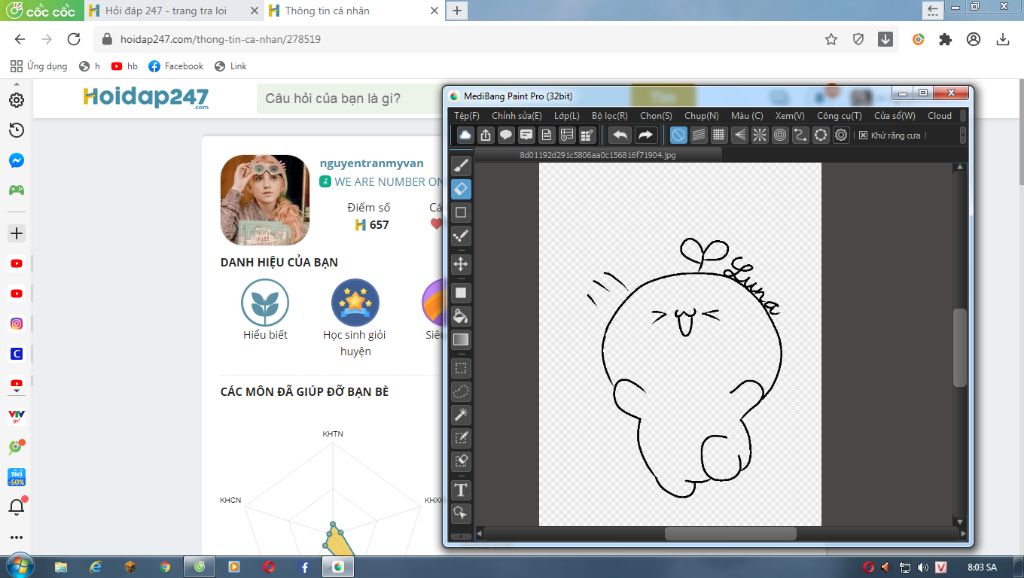Click the volume icon in system tray
The width and height of the screenshot is (1024, 578).
(x=923, y=567)
